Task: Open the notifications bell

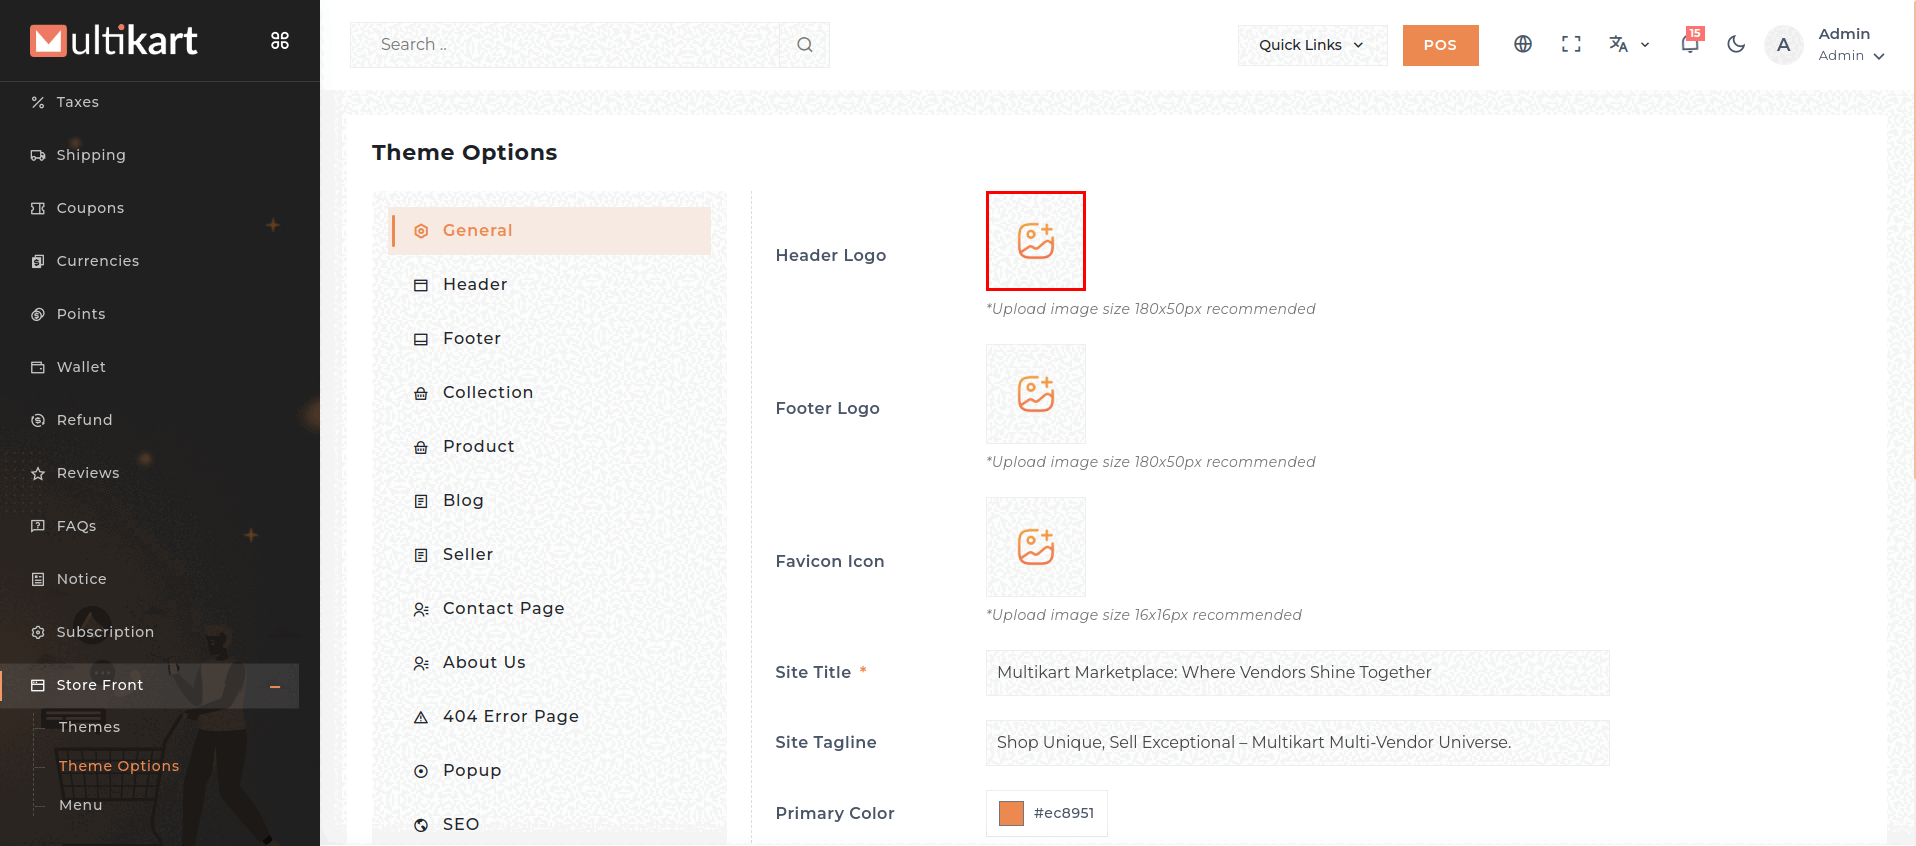Action: [1689, 44]
